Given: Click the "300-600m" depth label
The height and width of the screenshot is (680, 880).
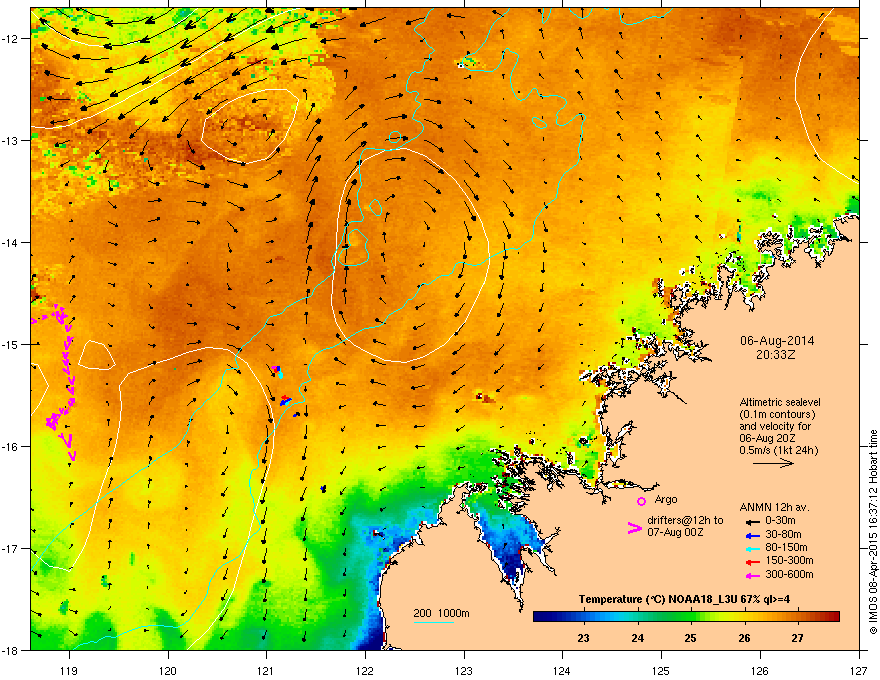Looking at the screenshot, I should click(789, 575).
